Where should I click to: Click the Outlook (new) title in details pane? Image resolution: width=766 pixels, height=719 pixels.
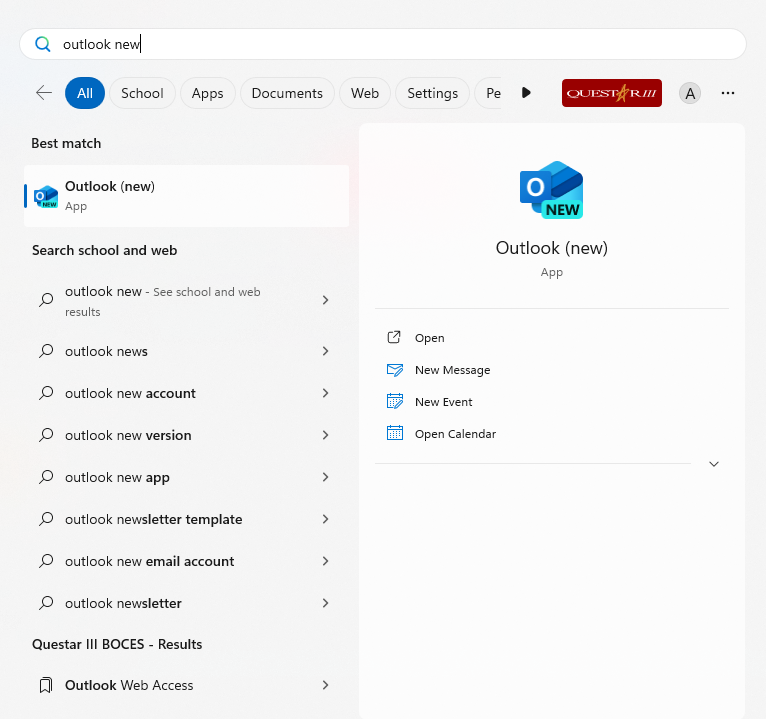[552, 248]
